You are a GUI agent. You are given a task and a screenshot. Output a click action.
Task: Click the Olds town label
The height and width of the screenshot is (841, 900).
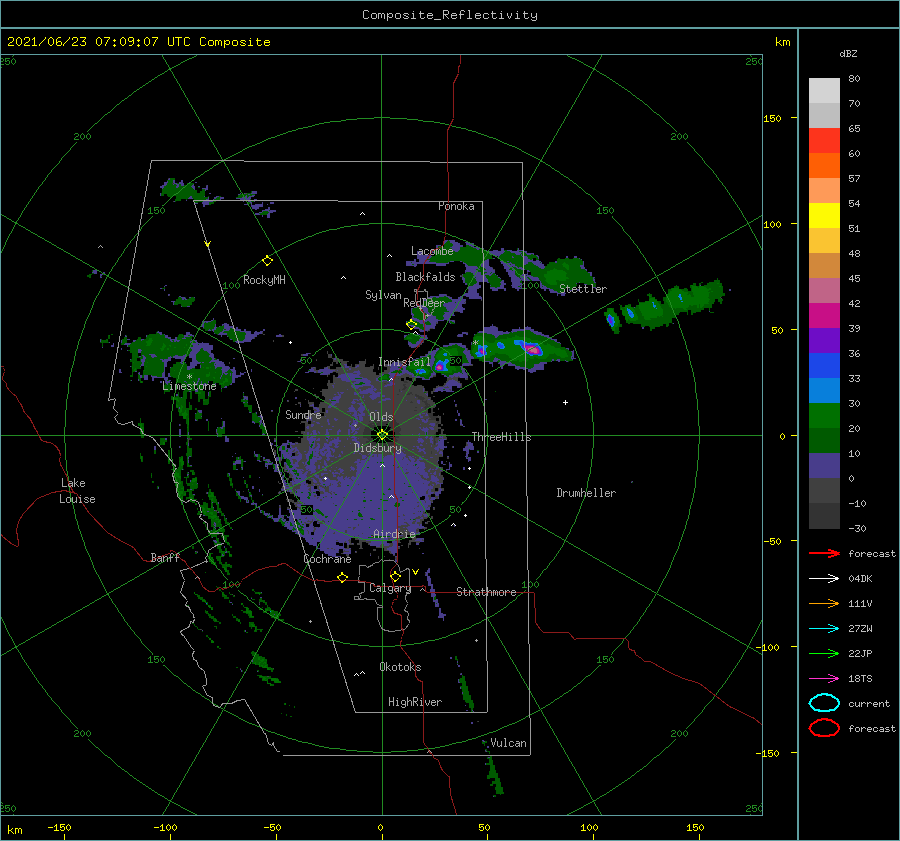(381, 417)
